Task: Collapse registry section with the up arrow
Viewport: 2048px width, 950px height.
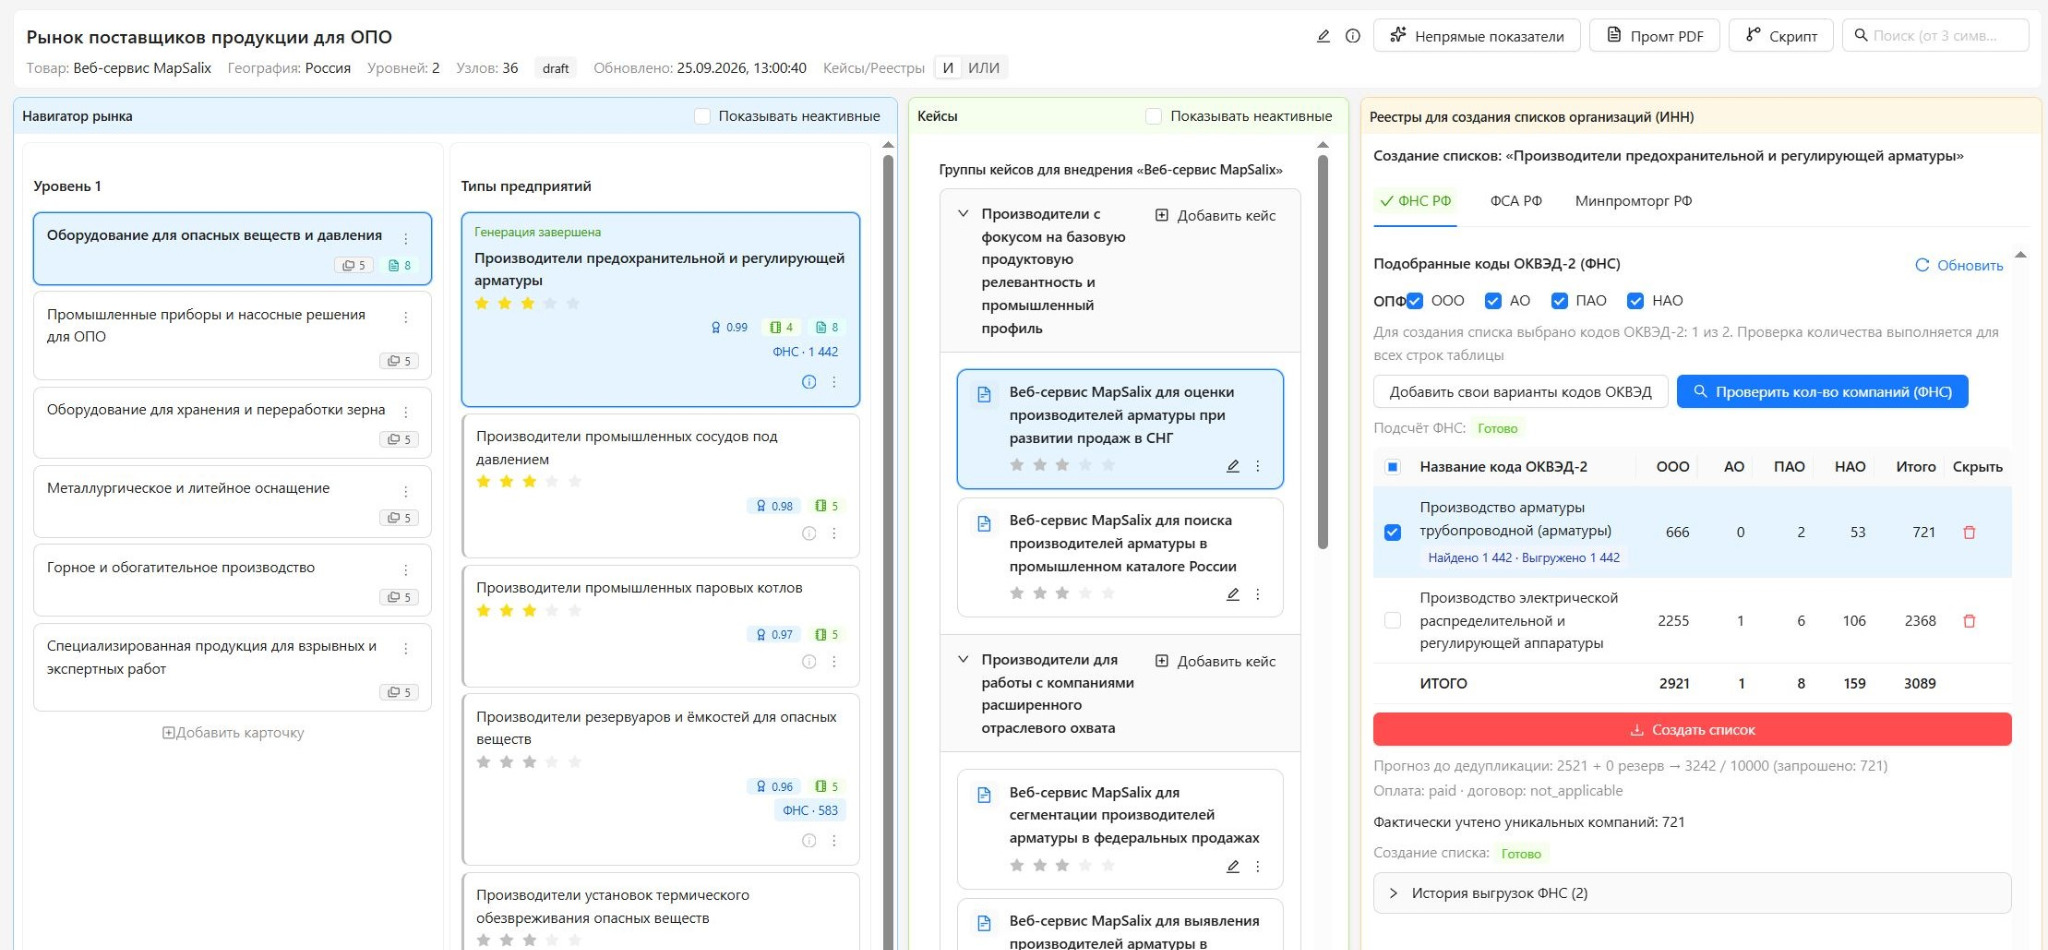Action: (x=2020, y=255)
